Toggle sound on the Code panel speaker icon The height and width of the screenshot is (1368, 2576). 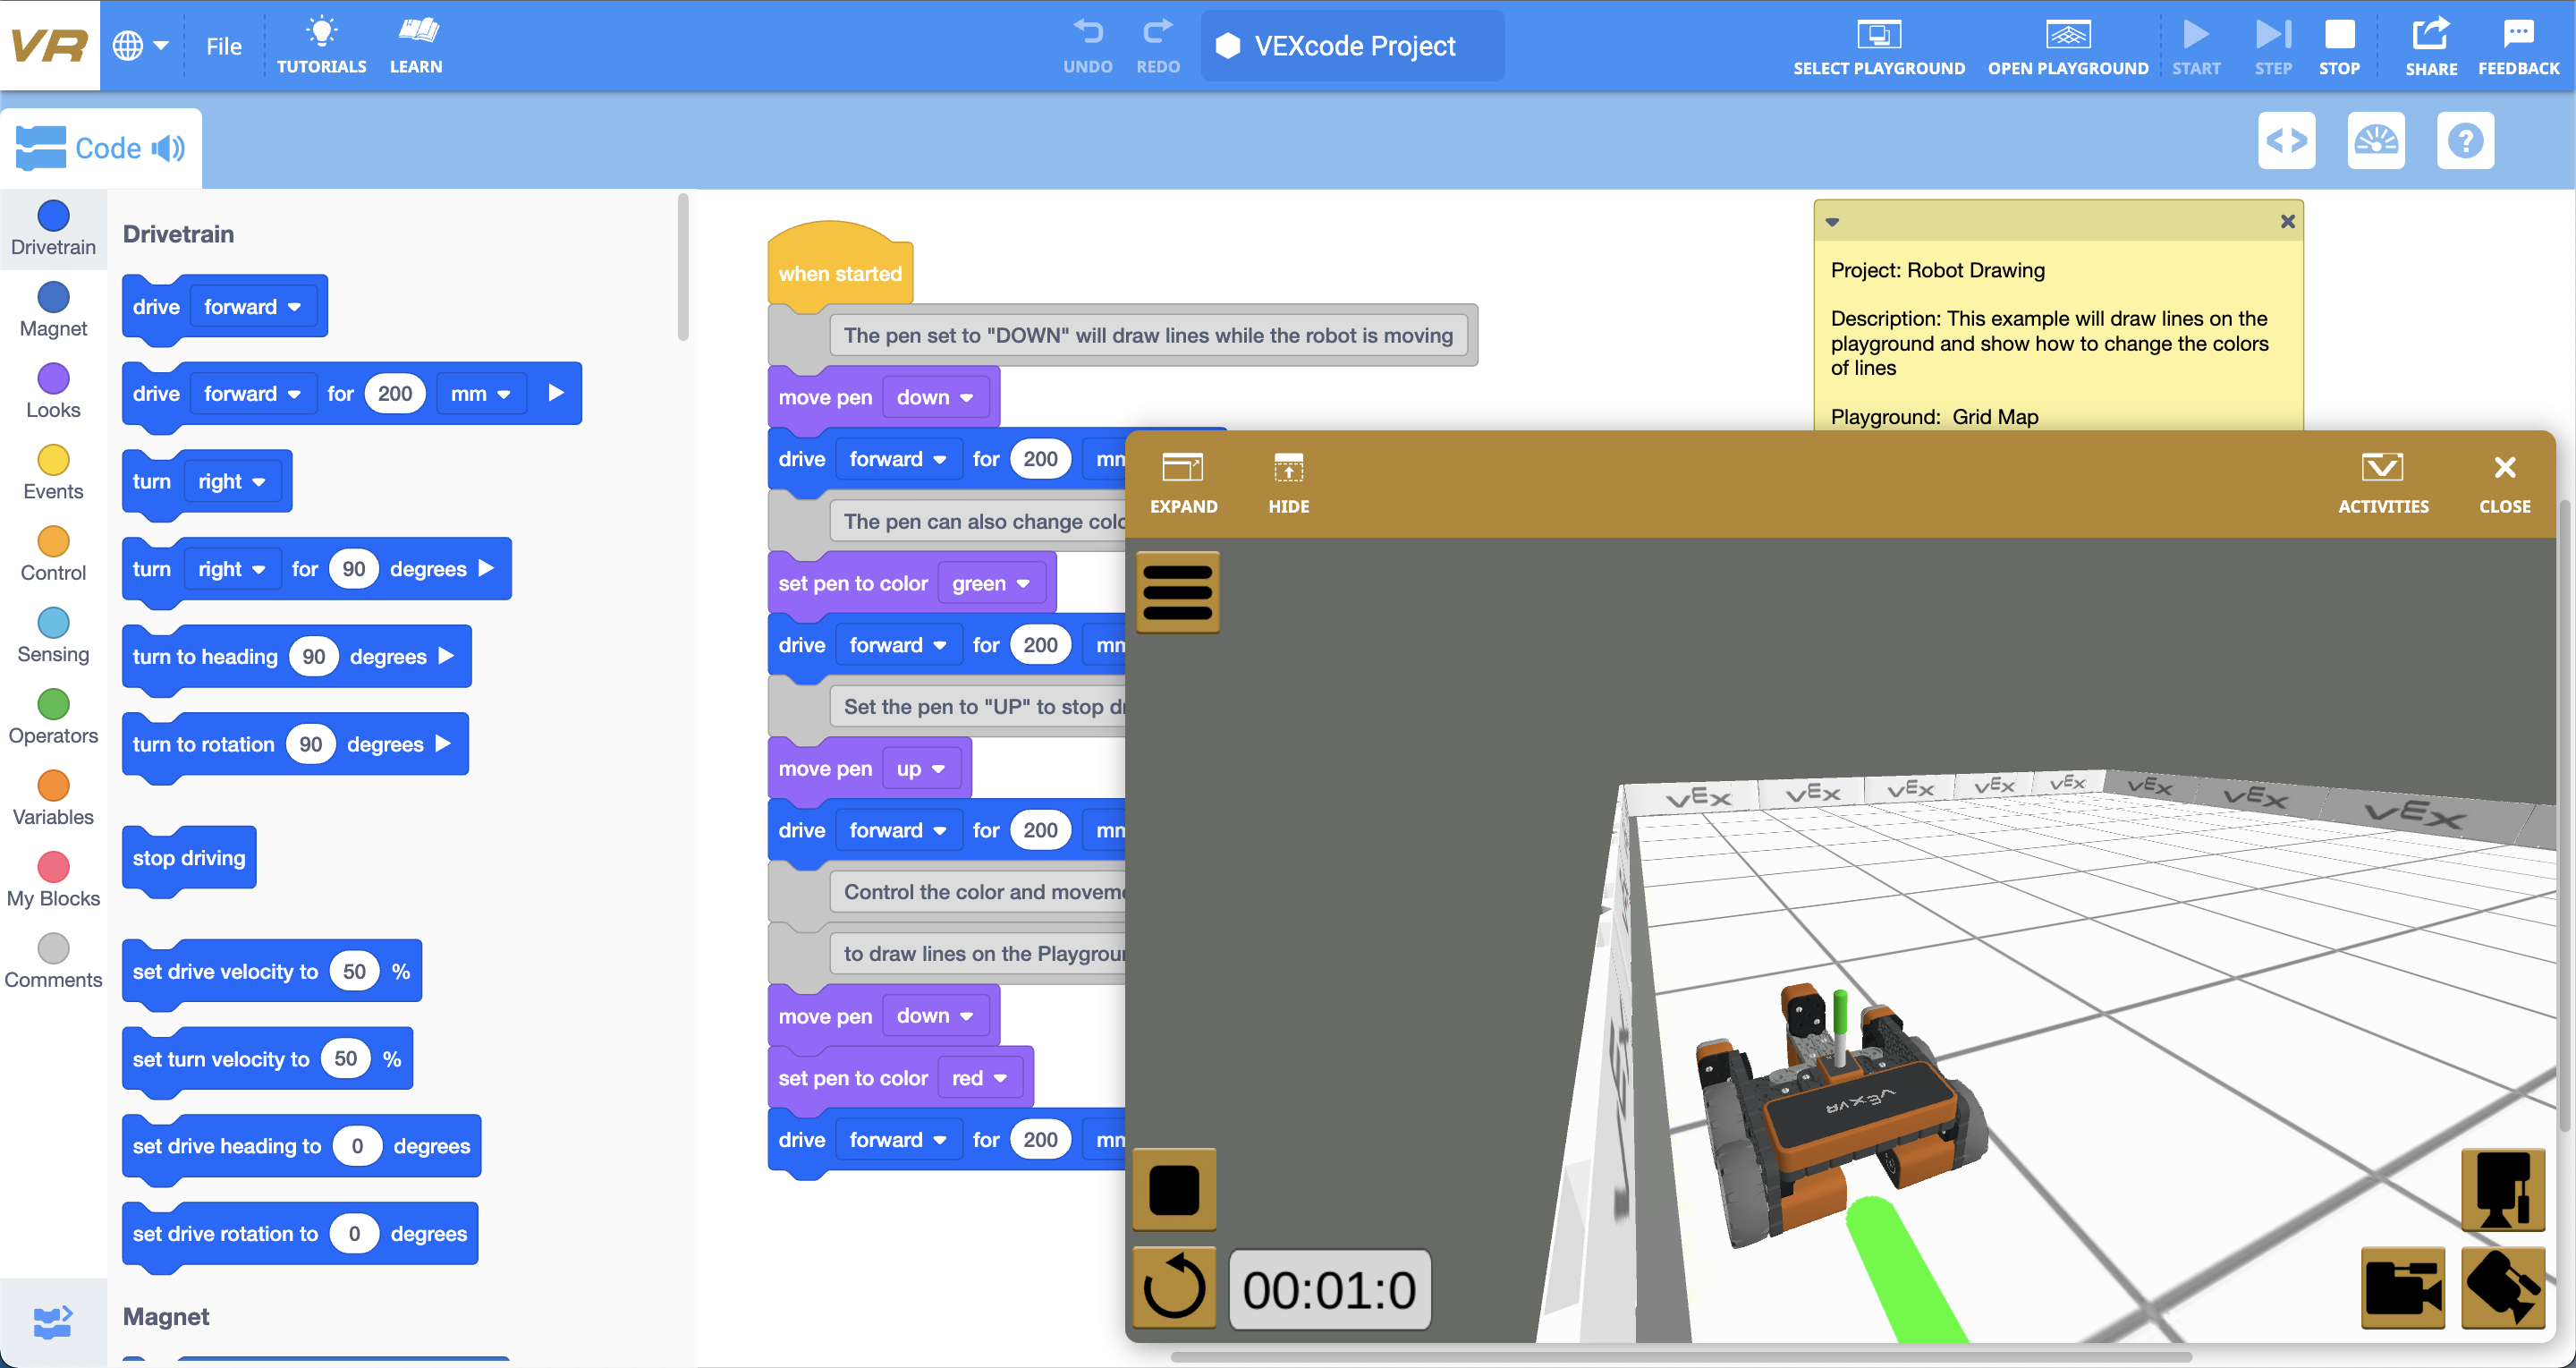click(x=170, y=149)
